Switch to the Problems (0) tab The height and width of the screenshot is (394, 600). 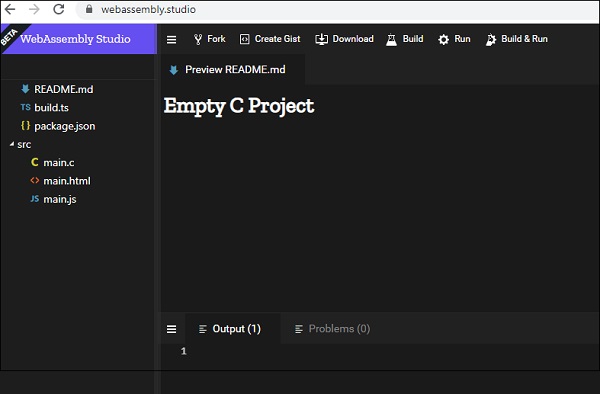click(x=332, y=329)
